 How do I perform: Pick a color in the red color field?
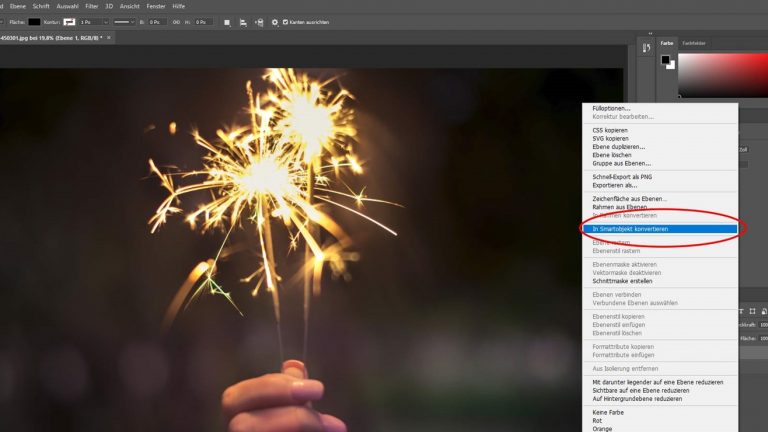pos(723,75)
